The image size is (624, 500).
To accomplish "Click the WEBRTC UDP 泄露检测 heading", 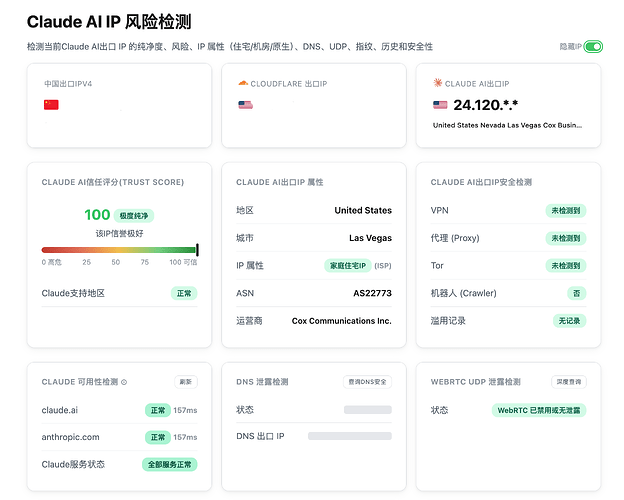I will (x=476, y=382).
